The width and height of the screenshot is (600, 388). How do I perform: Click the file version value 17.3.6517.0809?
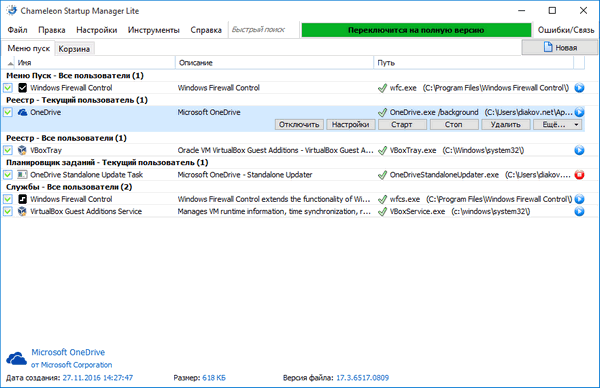click(x=362, y=378)
